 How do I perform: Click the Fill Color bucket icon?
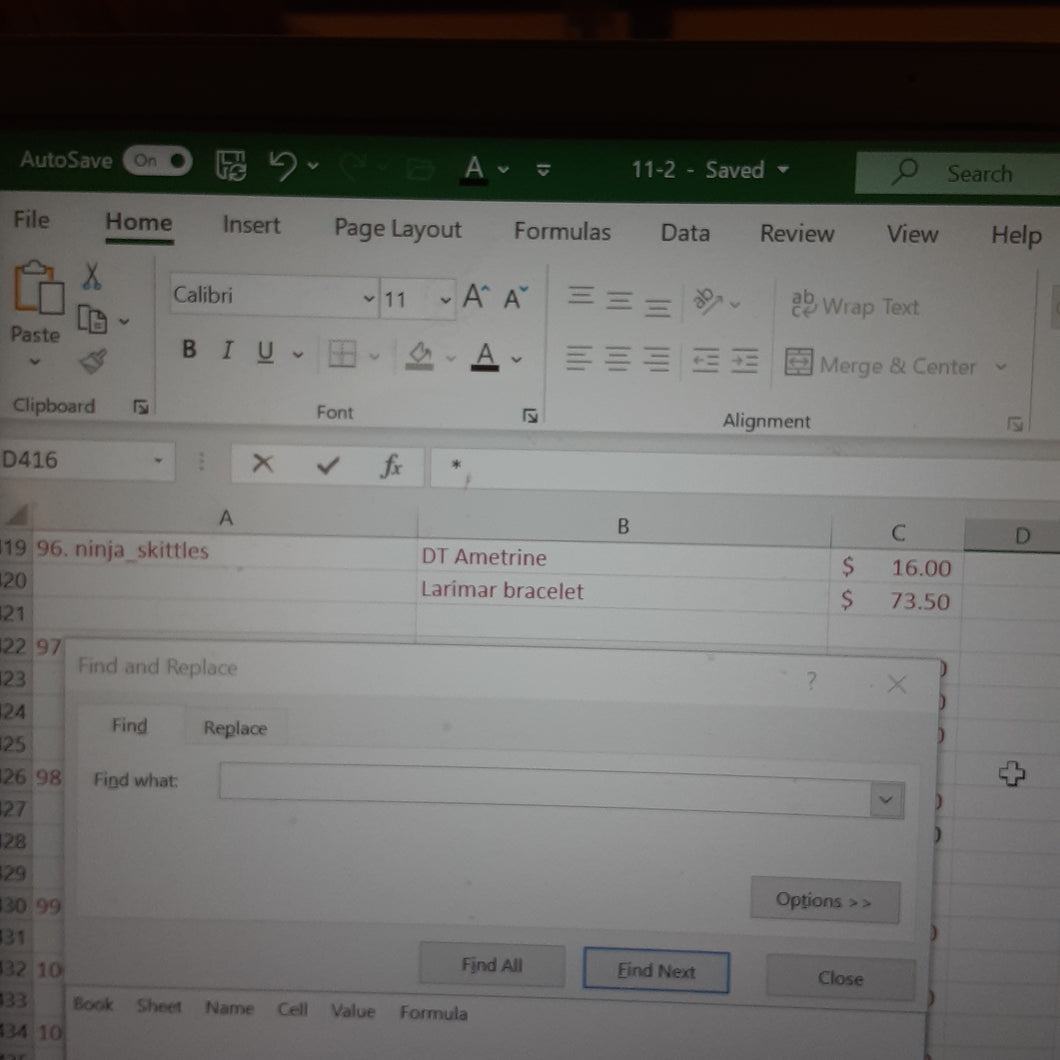click(420, 356)
